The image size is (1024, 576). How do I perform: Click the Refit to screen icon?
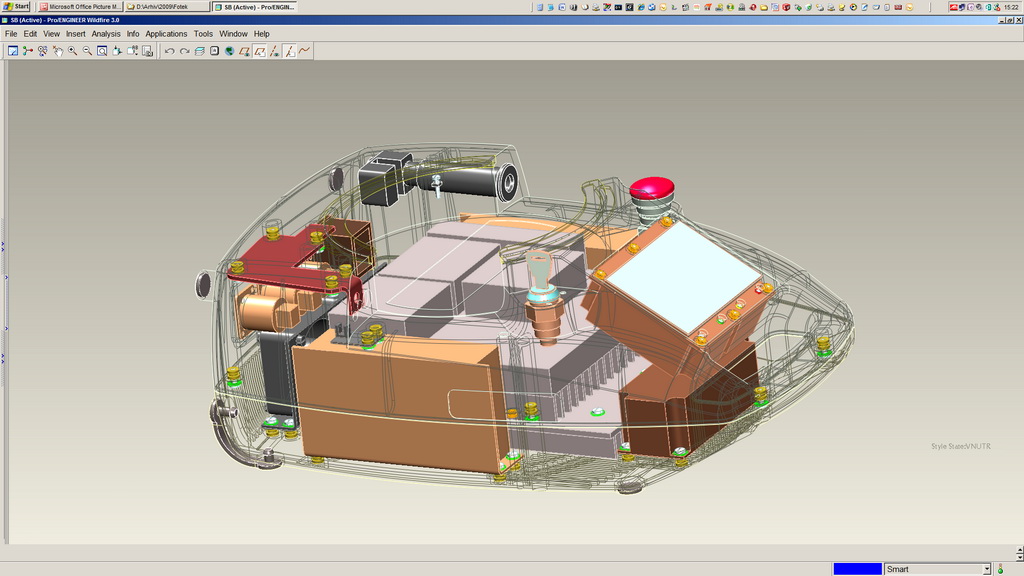[x=102, y=51]
